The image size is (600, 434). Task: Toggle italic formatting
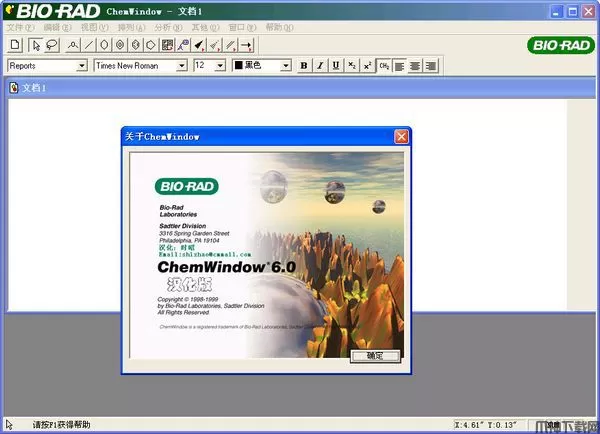(x=320, y=65)
